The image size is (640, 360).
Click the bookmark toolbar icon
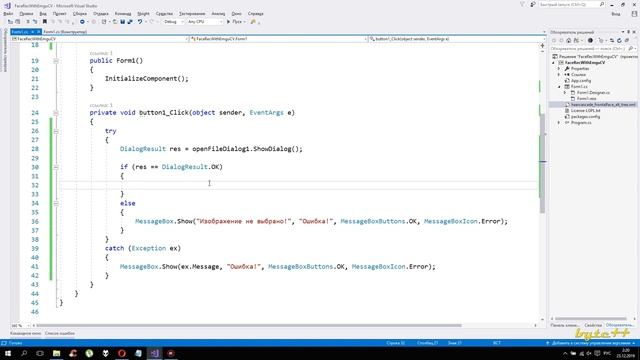(x=45, y=22)
